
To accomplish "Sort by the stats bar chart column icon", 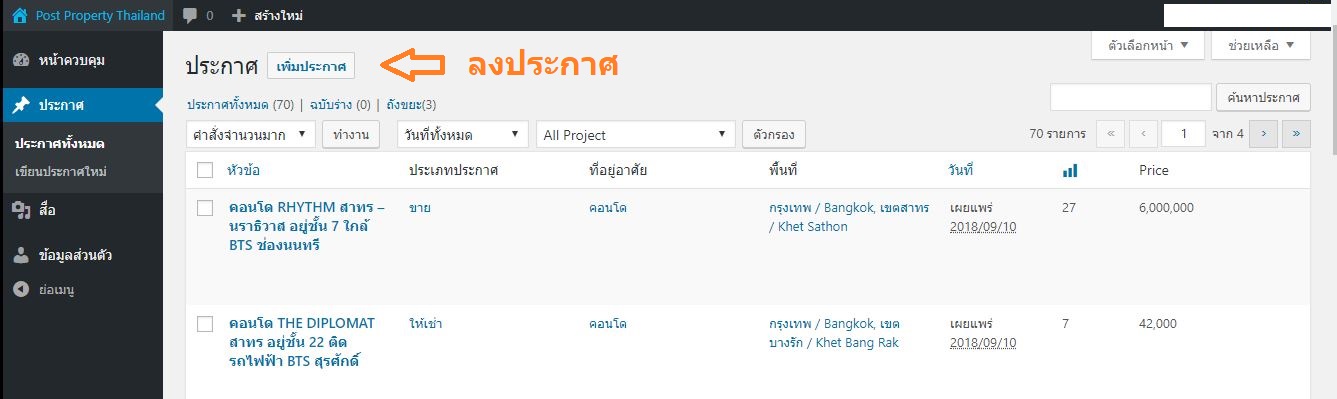I will pyautogui.click(x=1070, y=171).
